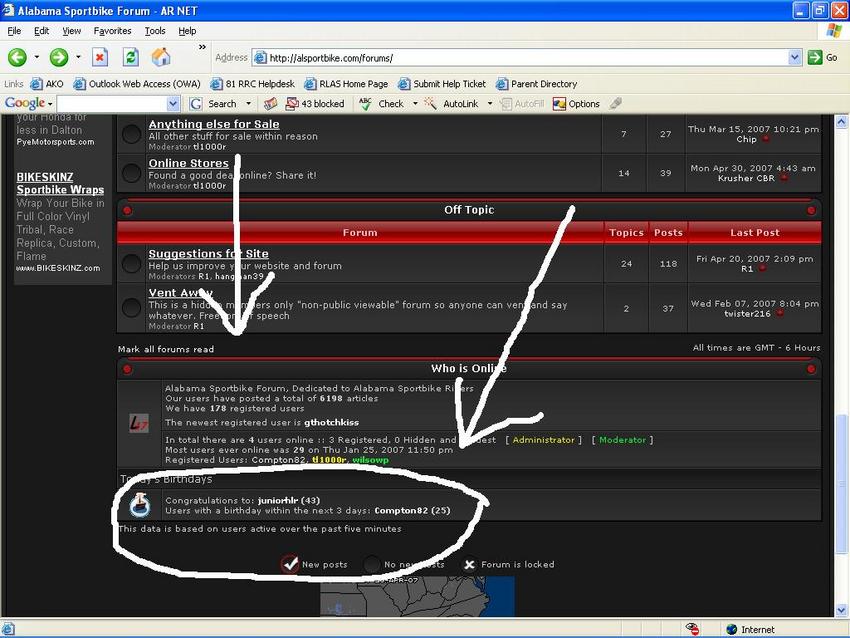Run Google toolbar spelling Check
Image resolution: width=850 pixels, height=638 pixels.
(x=382, y=104)
